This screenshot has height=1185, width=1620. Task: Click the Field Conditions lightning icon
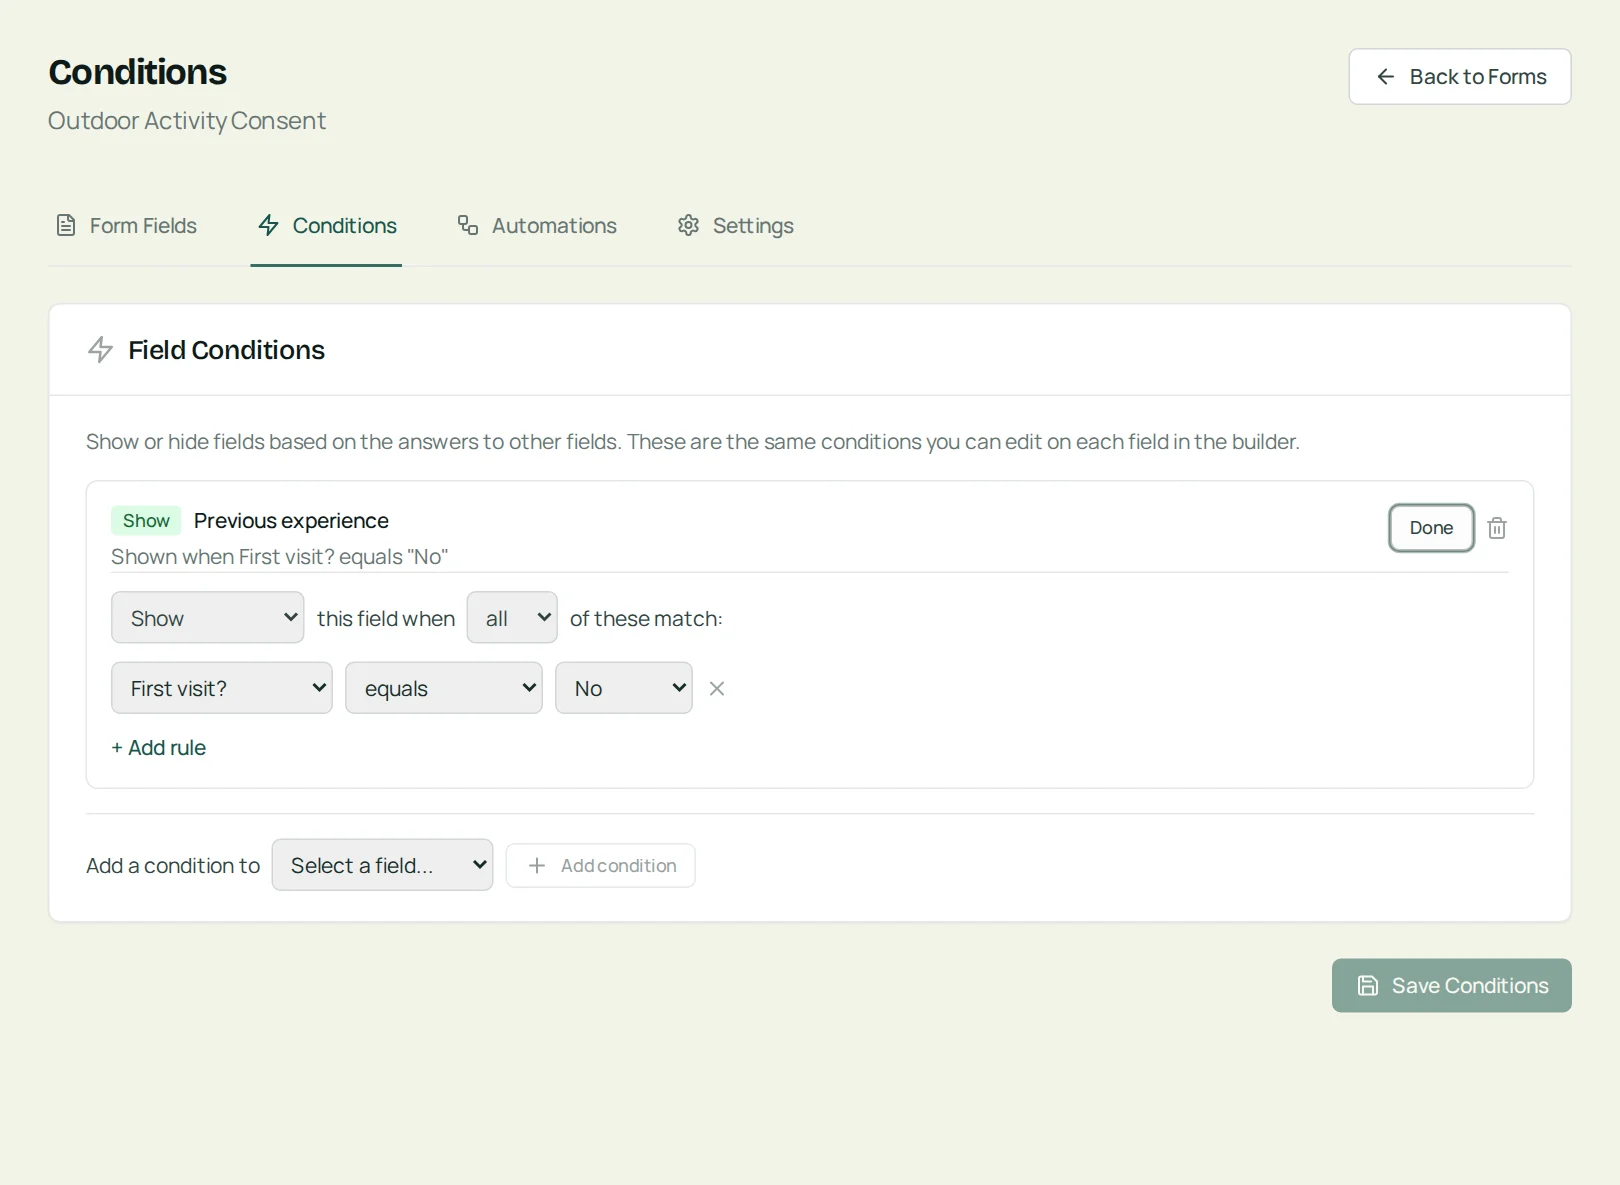101,350
